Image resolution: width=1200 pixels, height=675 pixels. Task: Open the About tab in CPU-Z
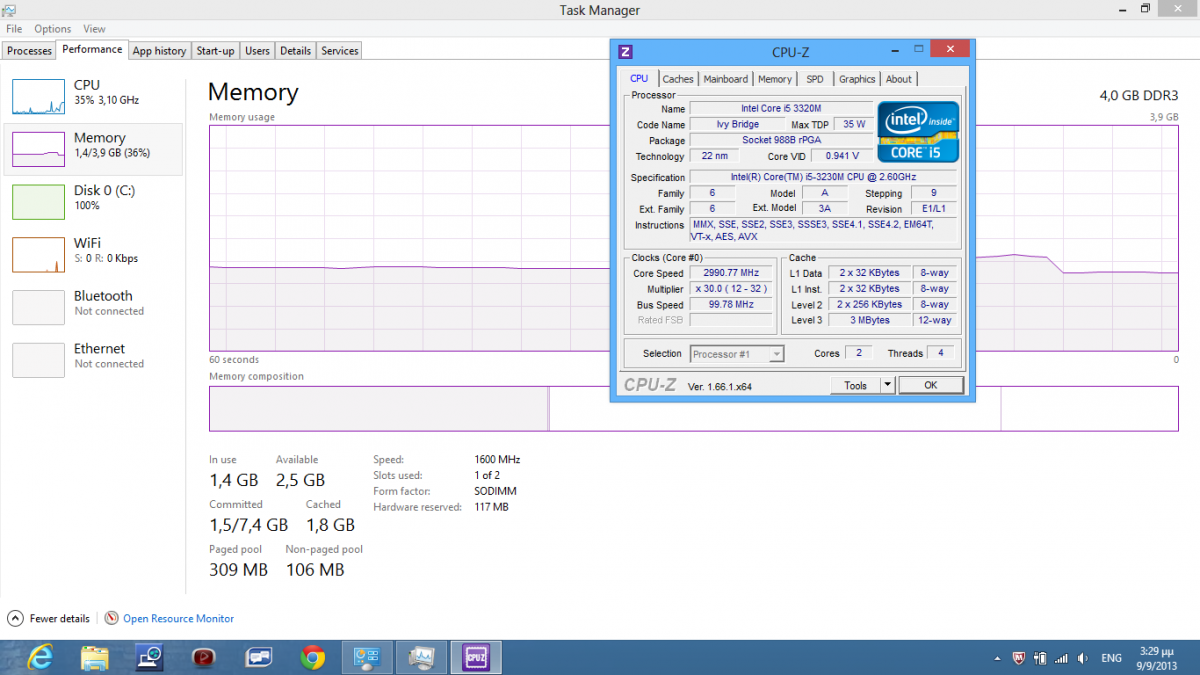899,79
